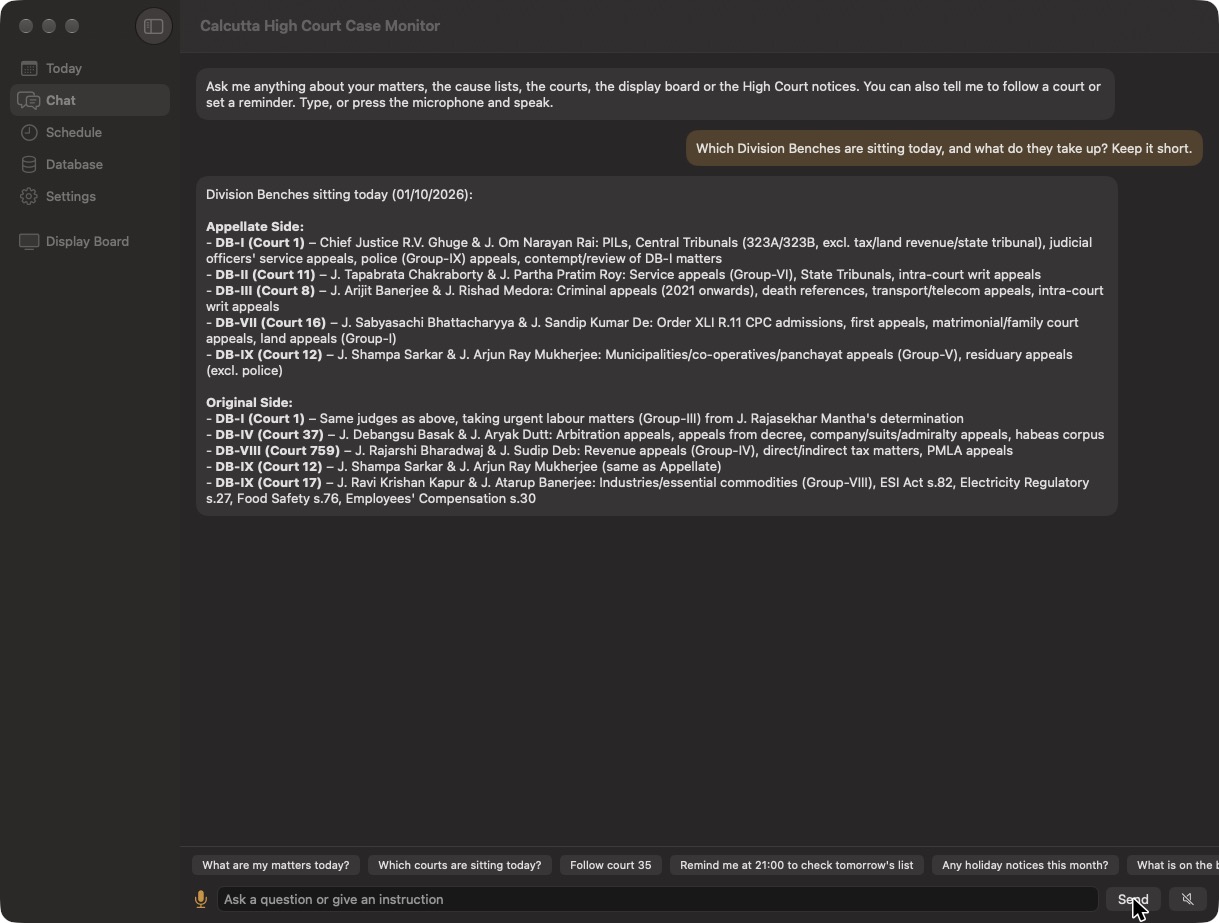The image size is (1219, 923).
Task: Choose the 'What are my matters today?' suggestion
Action: tap(276, 865)
